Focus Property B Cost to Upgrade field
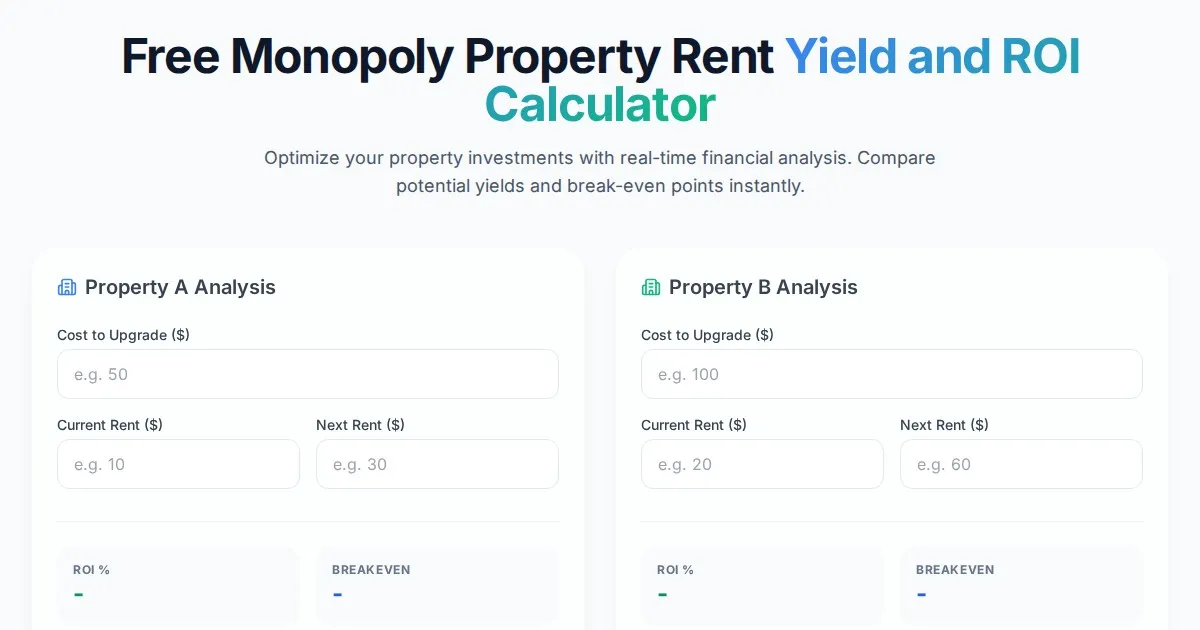 click(x=891, y=374)
